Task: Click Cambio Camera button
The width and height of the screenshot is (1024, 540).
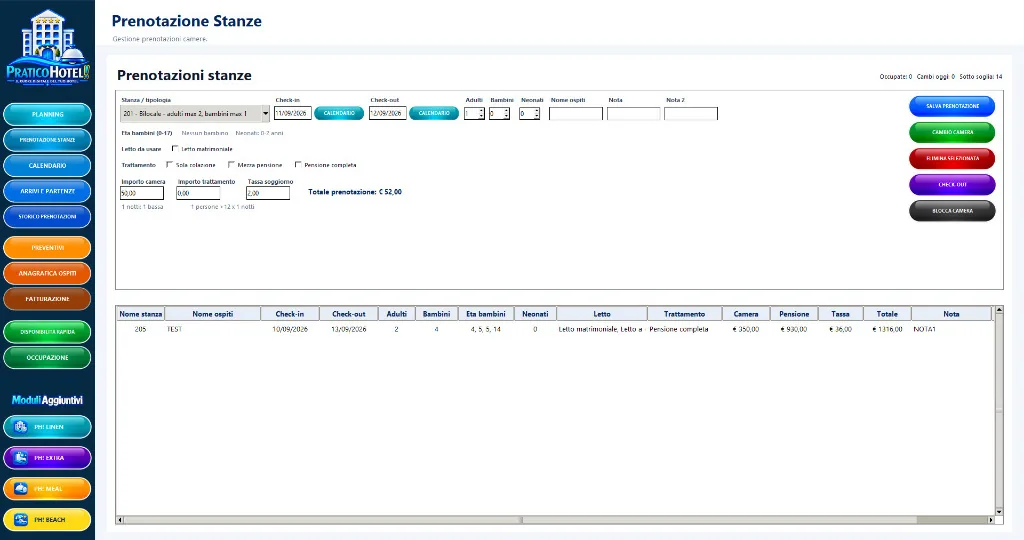Action: 952,132
